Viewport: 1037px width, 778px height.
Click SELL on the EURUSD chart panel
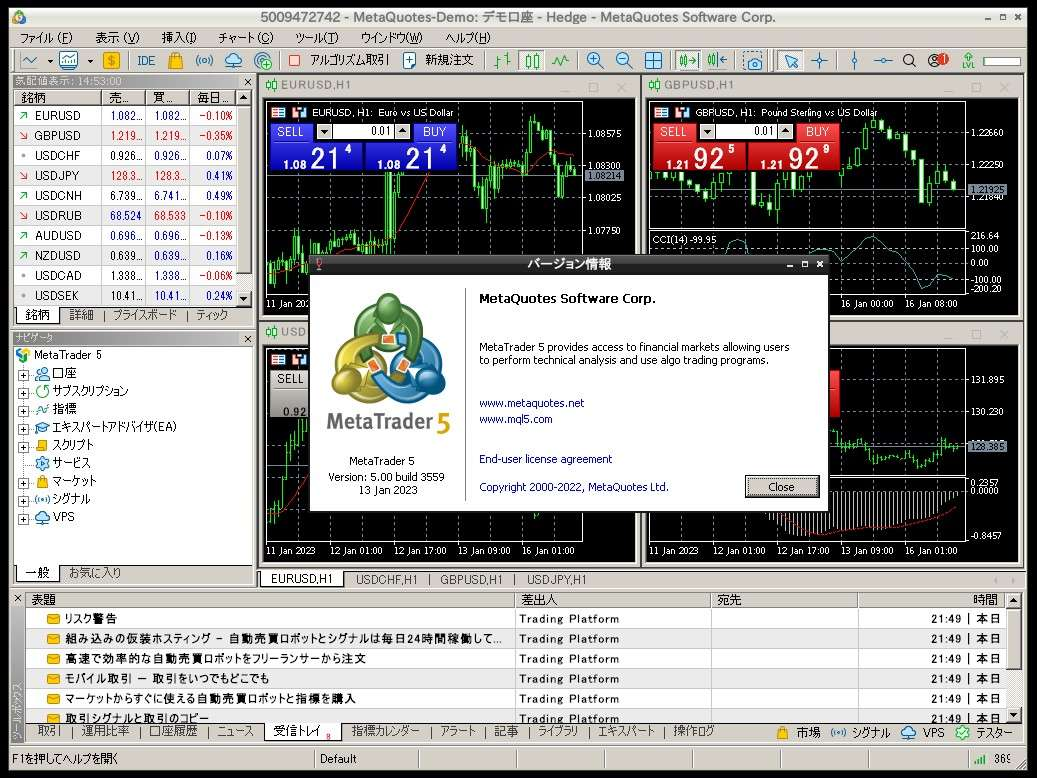pos(290,132)
